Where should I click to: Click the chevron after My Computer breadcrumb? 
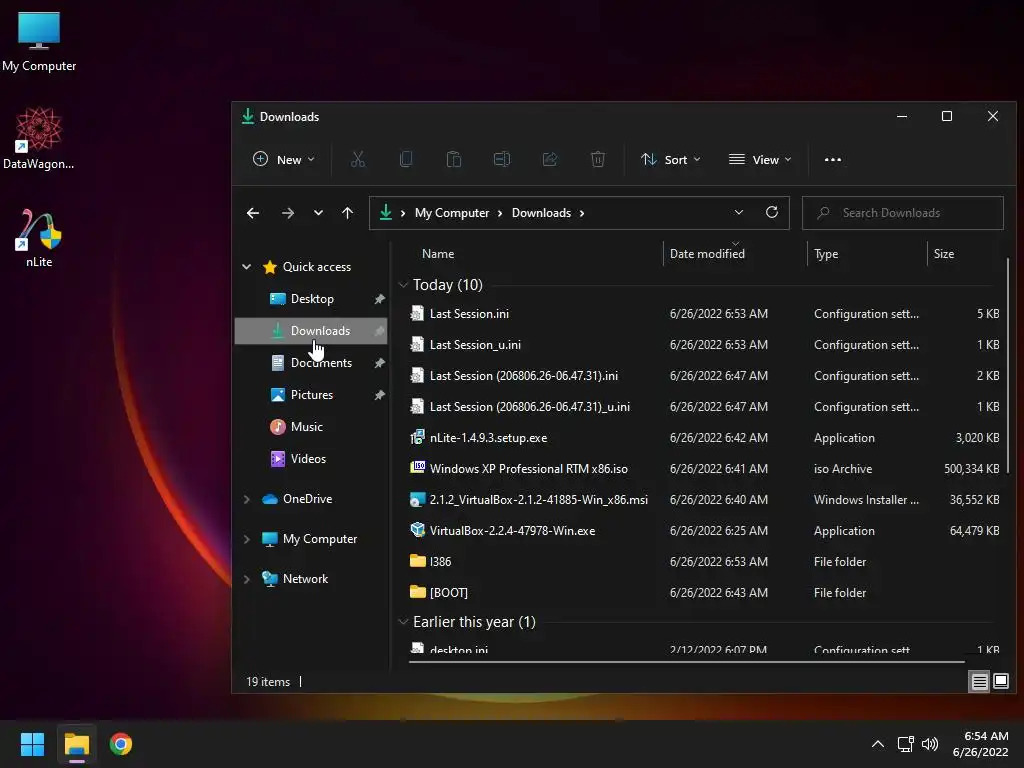click(500, 213)
